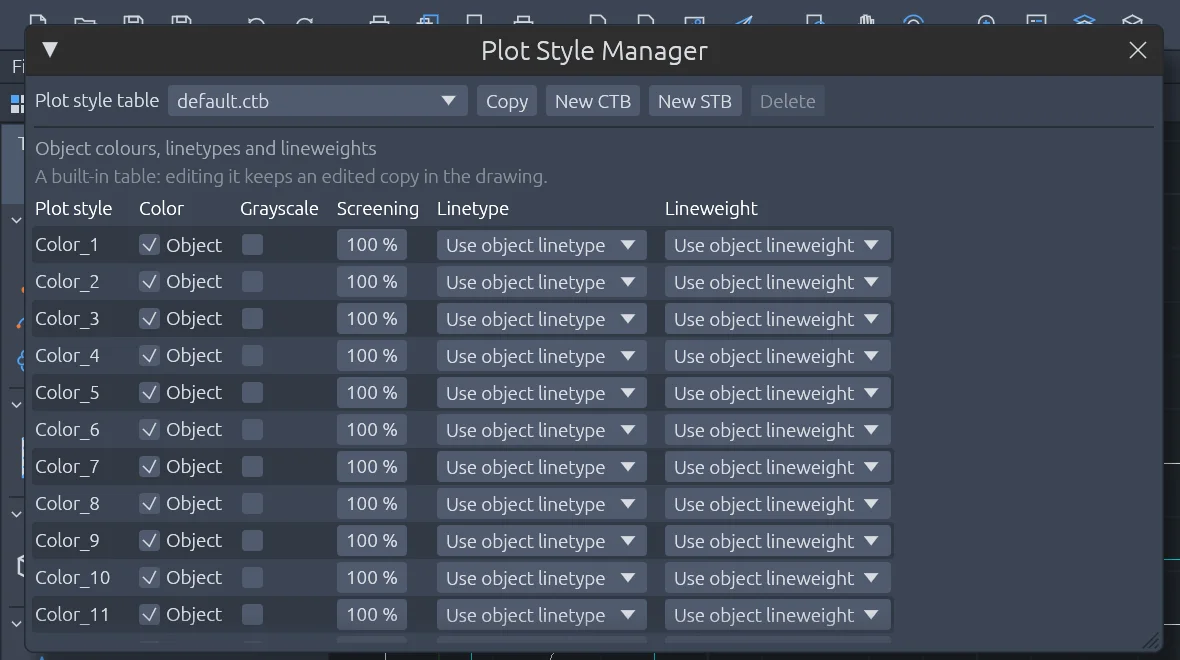Click the Color_9 plot style name
Image resolution: width=1180 pixels, height=660 pixels.
67,540
